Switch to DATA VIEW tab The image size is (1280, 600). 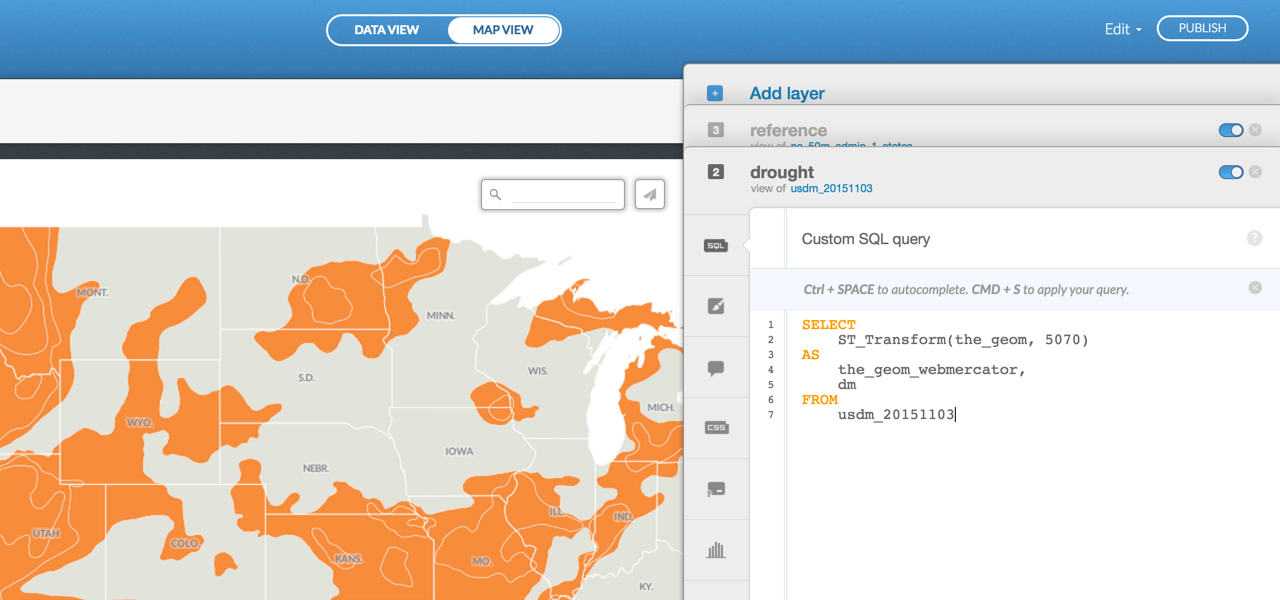387,29
